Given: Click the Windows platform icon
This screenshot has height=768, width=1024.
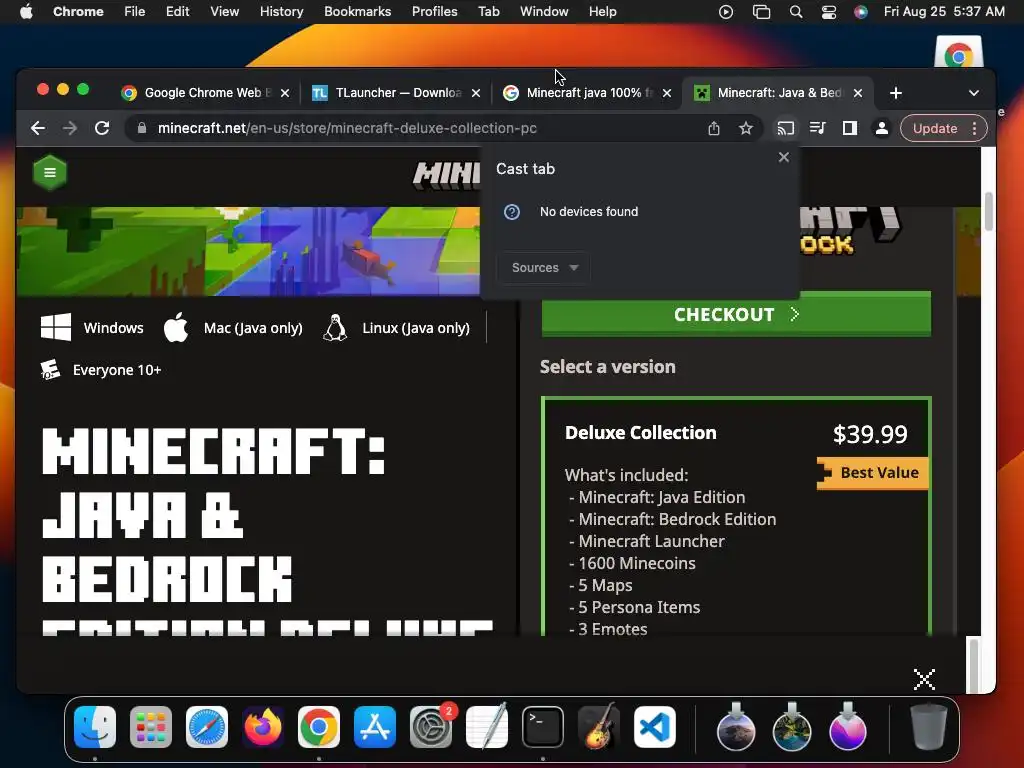Looking at the screenshot, I should (x=56, y=327).
